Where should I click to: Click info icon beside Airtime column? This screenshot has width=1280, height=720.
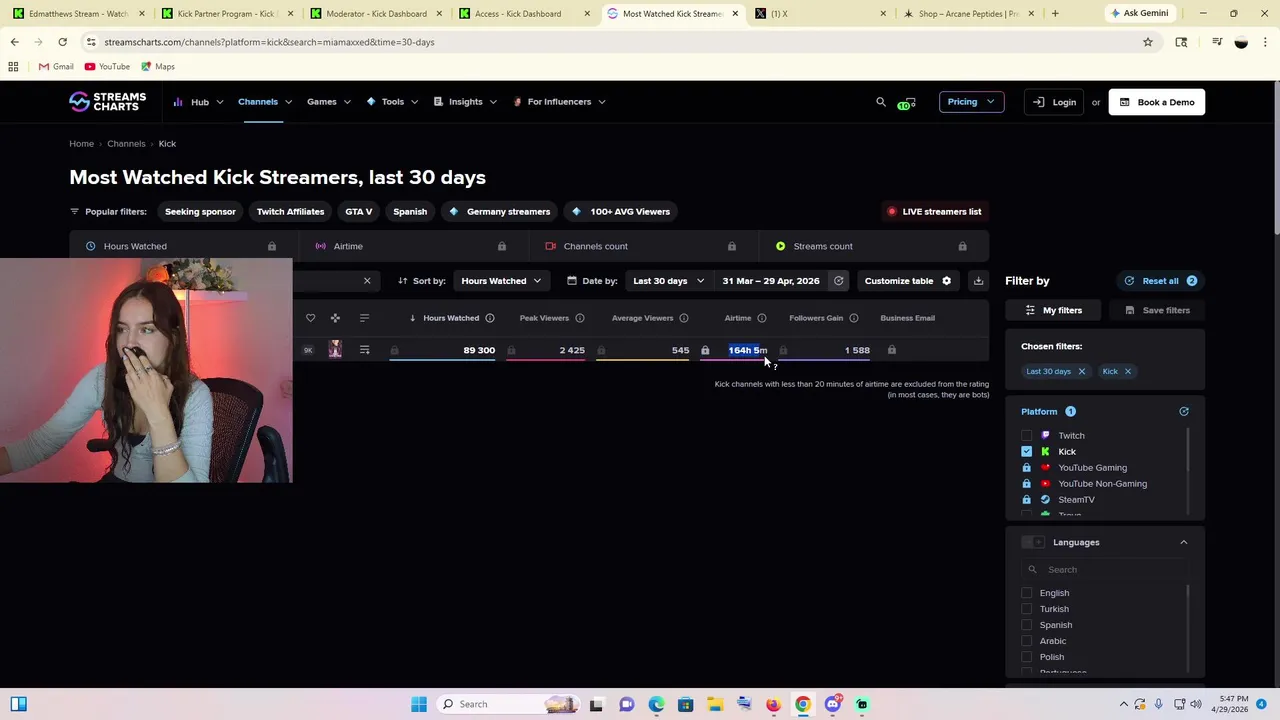click(762, 318)
